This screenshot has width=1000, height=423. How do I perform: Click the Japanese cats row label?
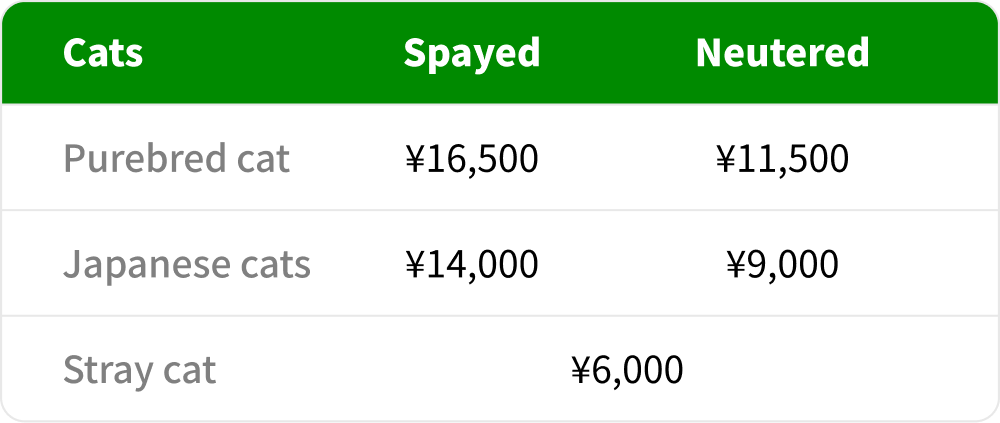click(x=186, y=264)
